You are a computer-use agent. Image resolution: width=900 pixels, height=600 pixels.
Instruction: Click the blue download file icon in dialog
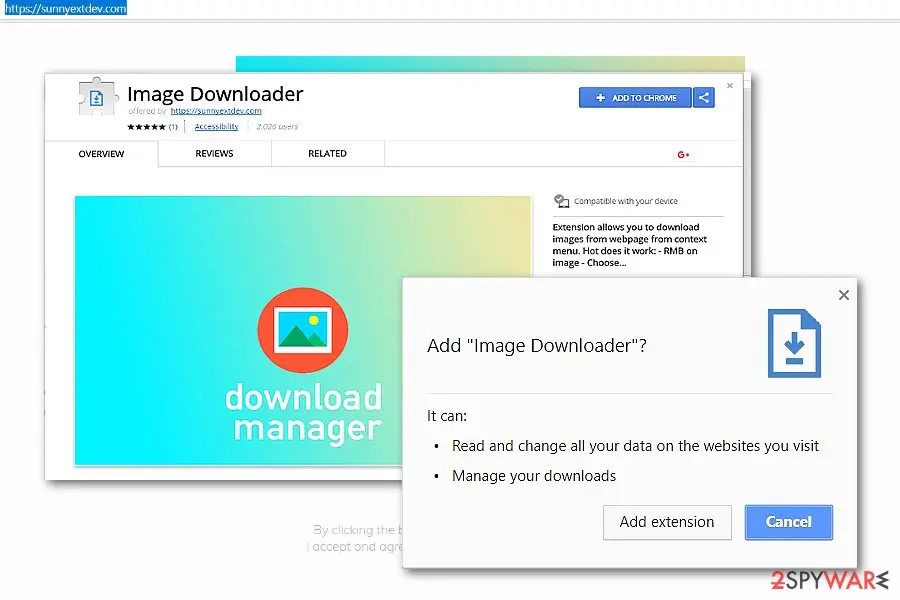(x=794, y=343)
